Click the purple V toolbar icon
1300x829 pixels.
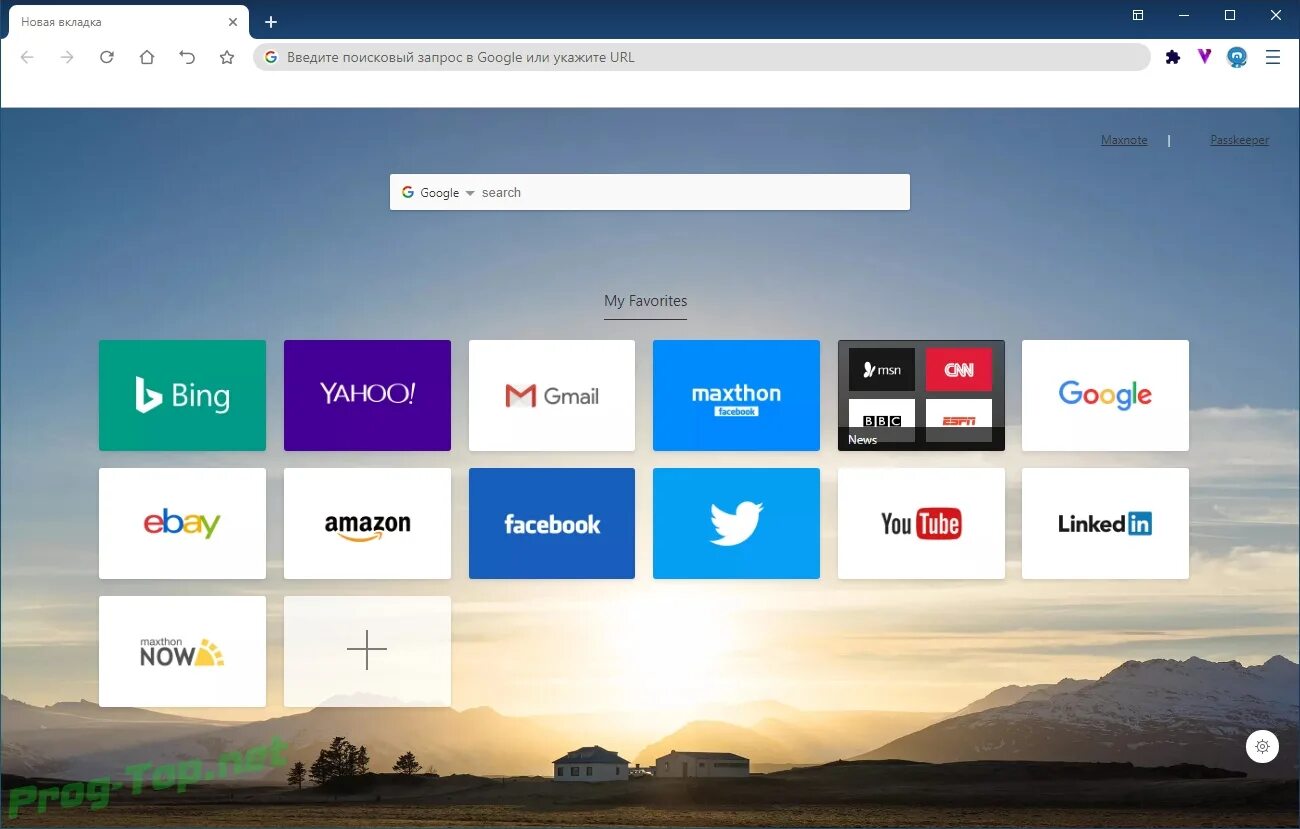click(1204, 57)
